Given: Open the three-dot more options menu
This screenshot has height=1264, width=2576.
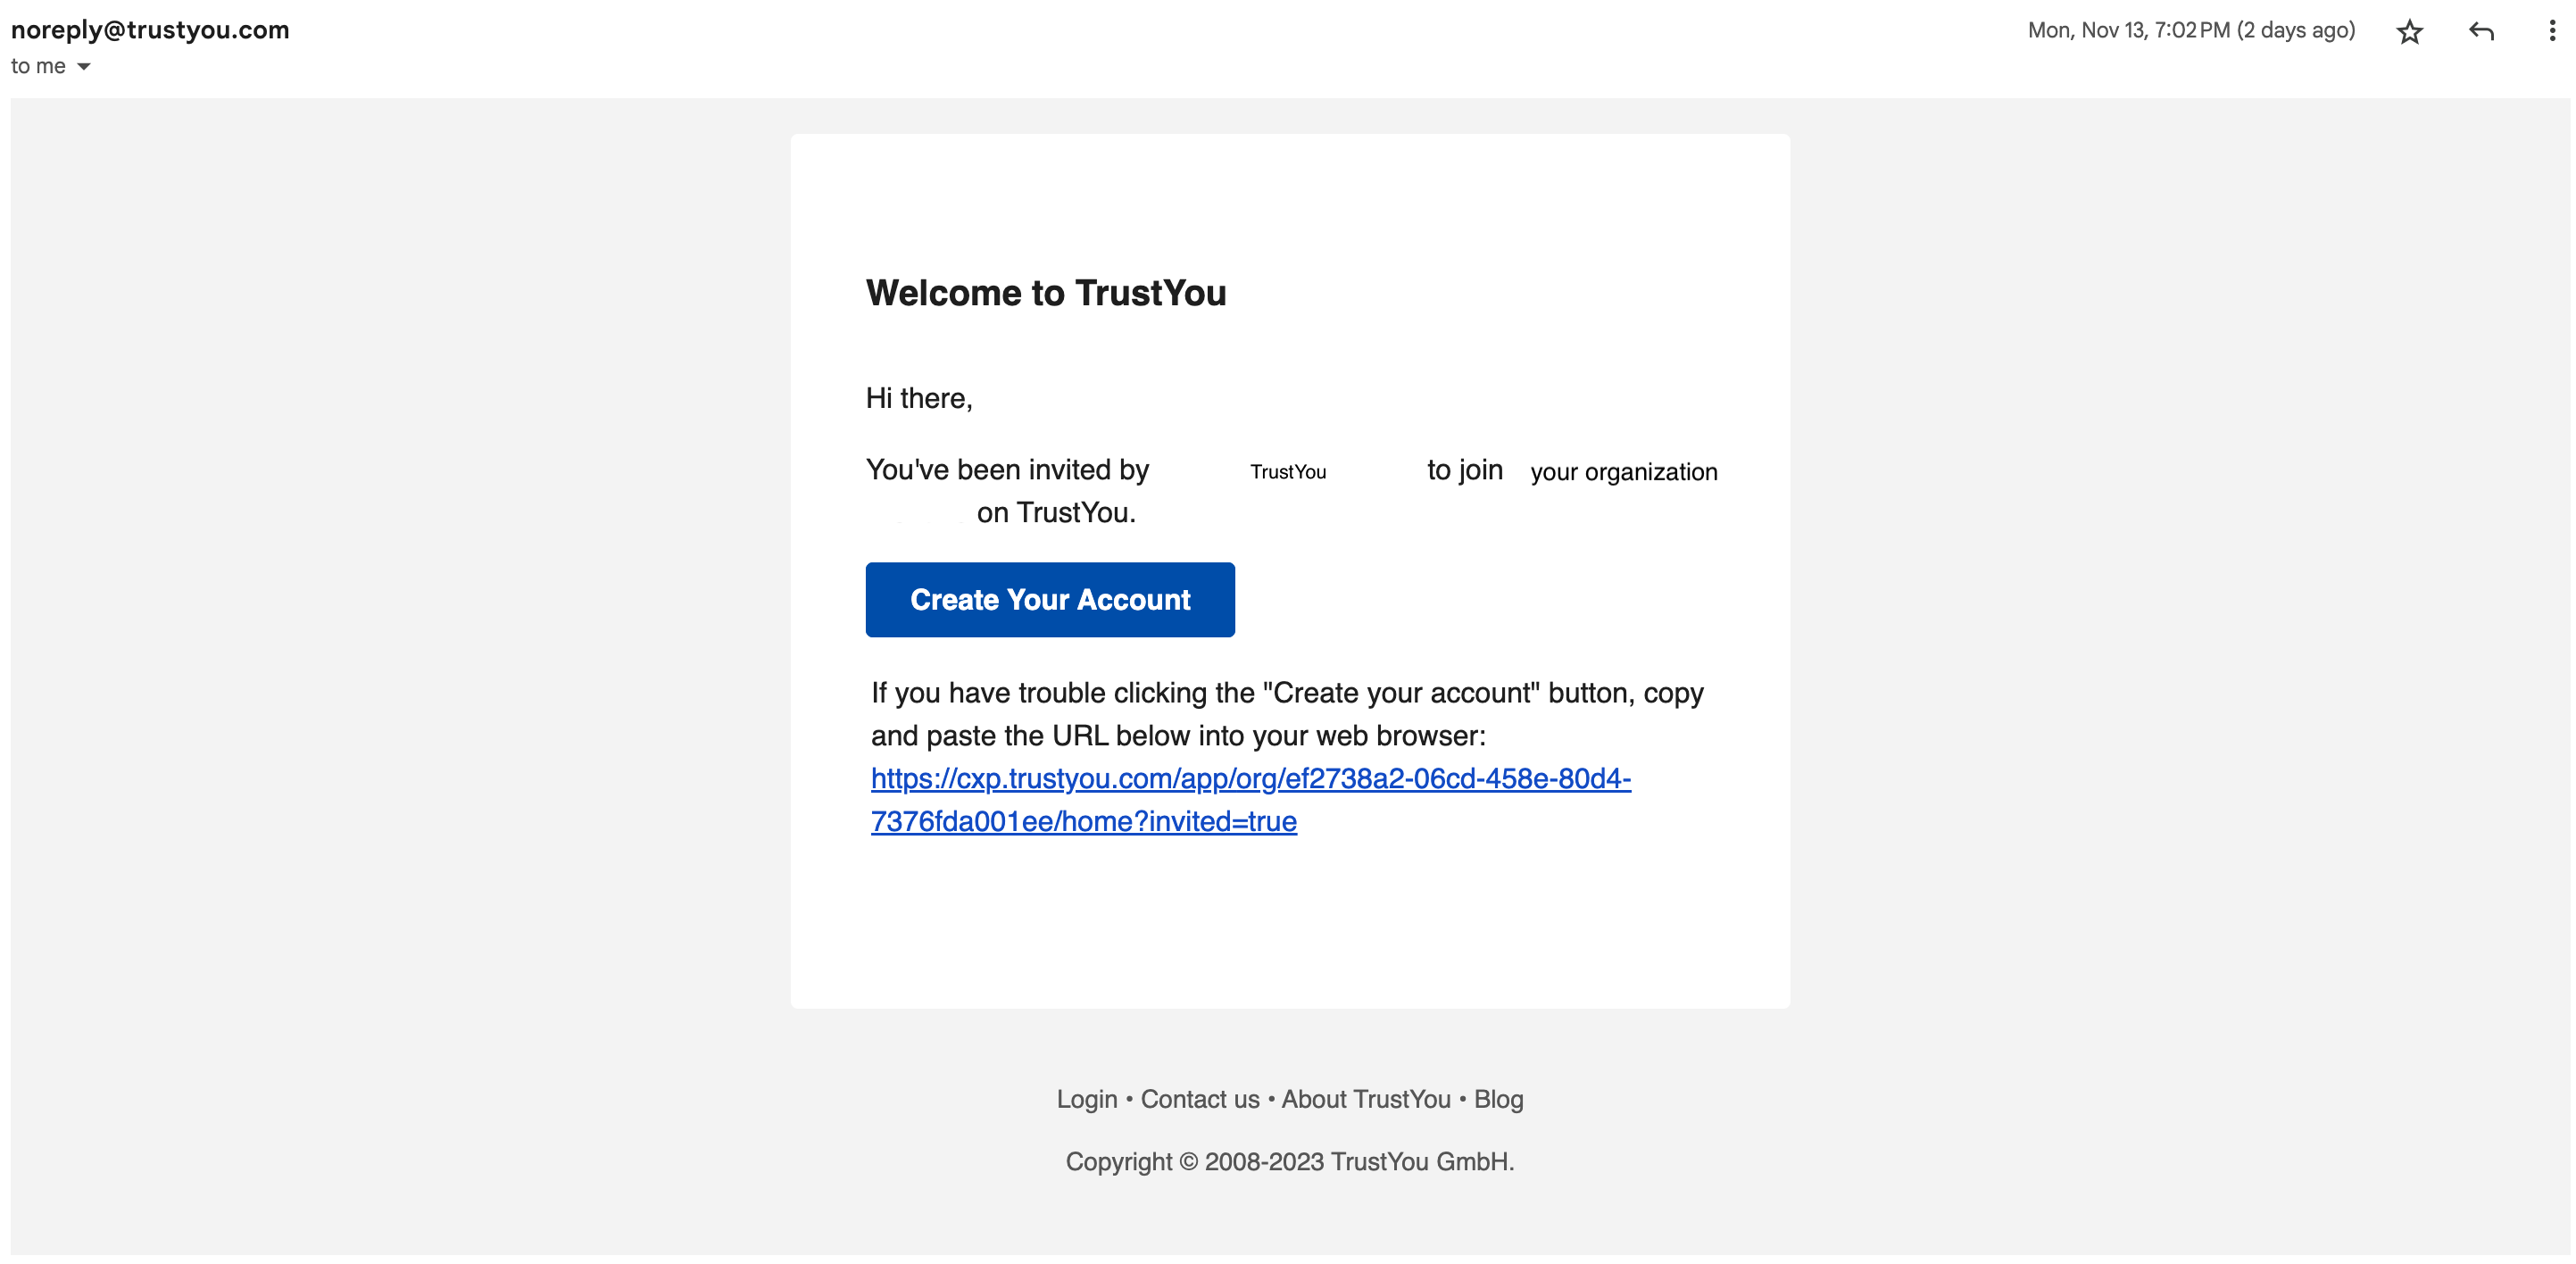Looking at the screenshot, I should coord(2551,31).
